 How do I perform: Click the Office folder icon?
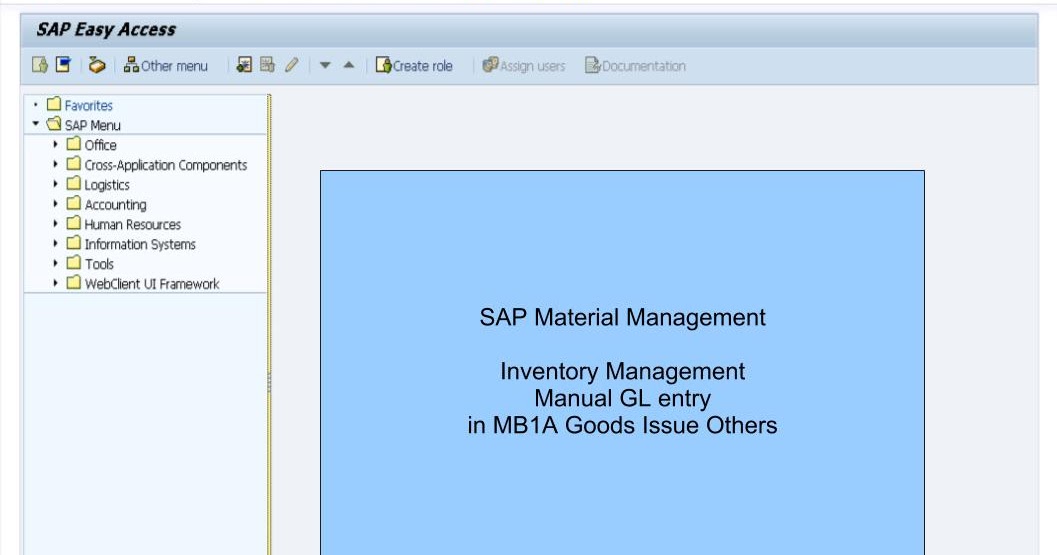pos(73,144)
